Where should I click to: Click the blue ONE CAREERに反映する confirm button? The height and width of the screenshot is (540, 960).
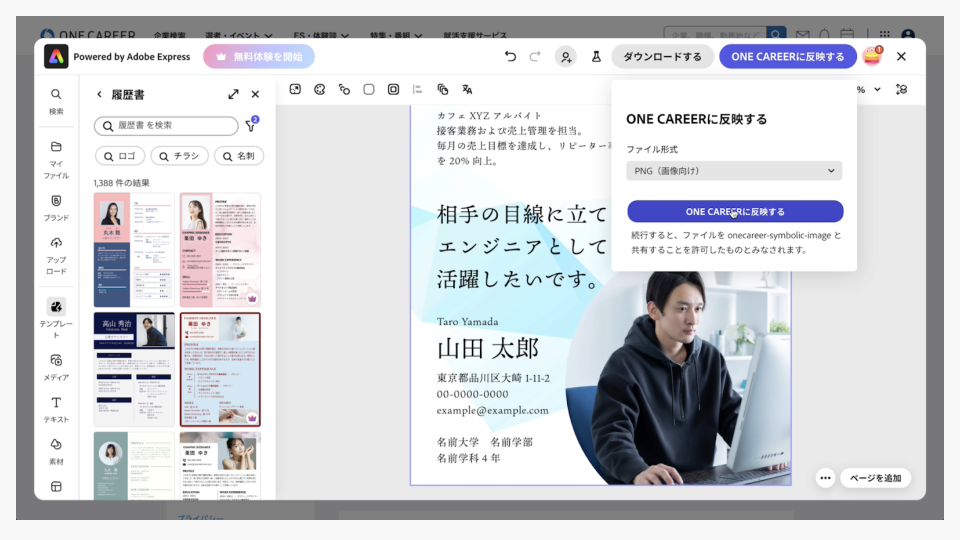coord(735,211)
